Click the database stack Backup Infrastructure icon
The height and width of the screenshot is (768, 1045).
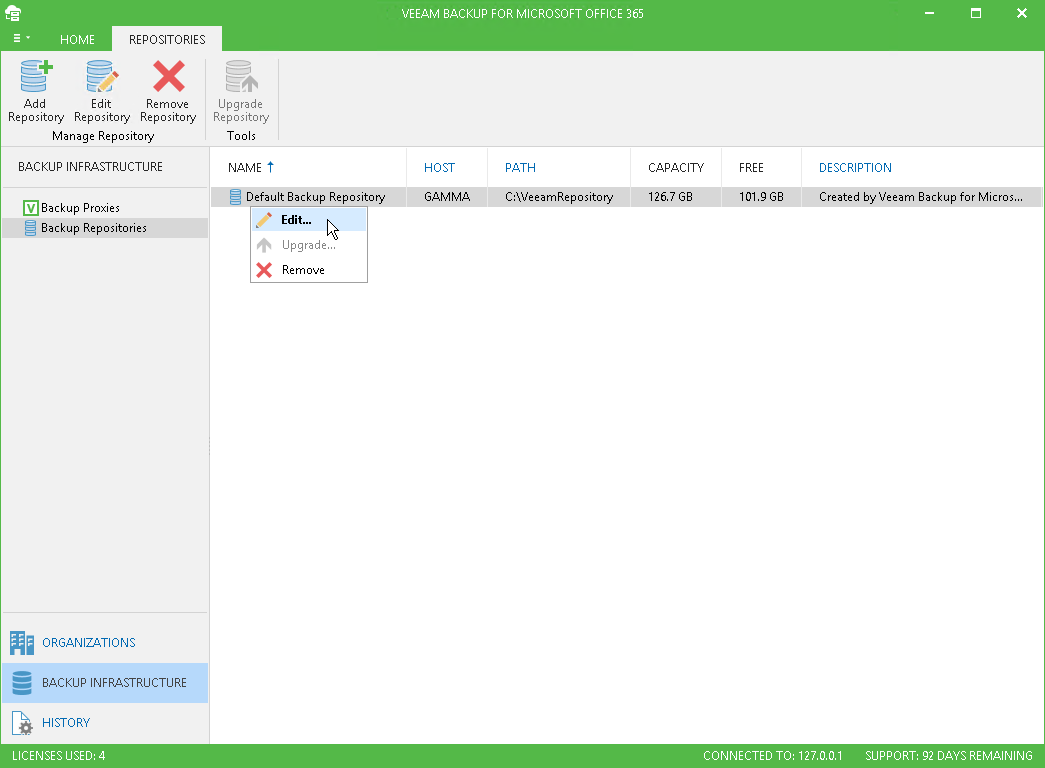[x=22, y=683]
